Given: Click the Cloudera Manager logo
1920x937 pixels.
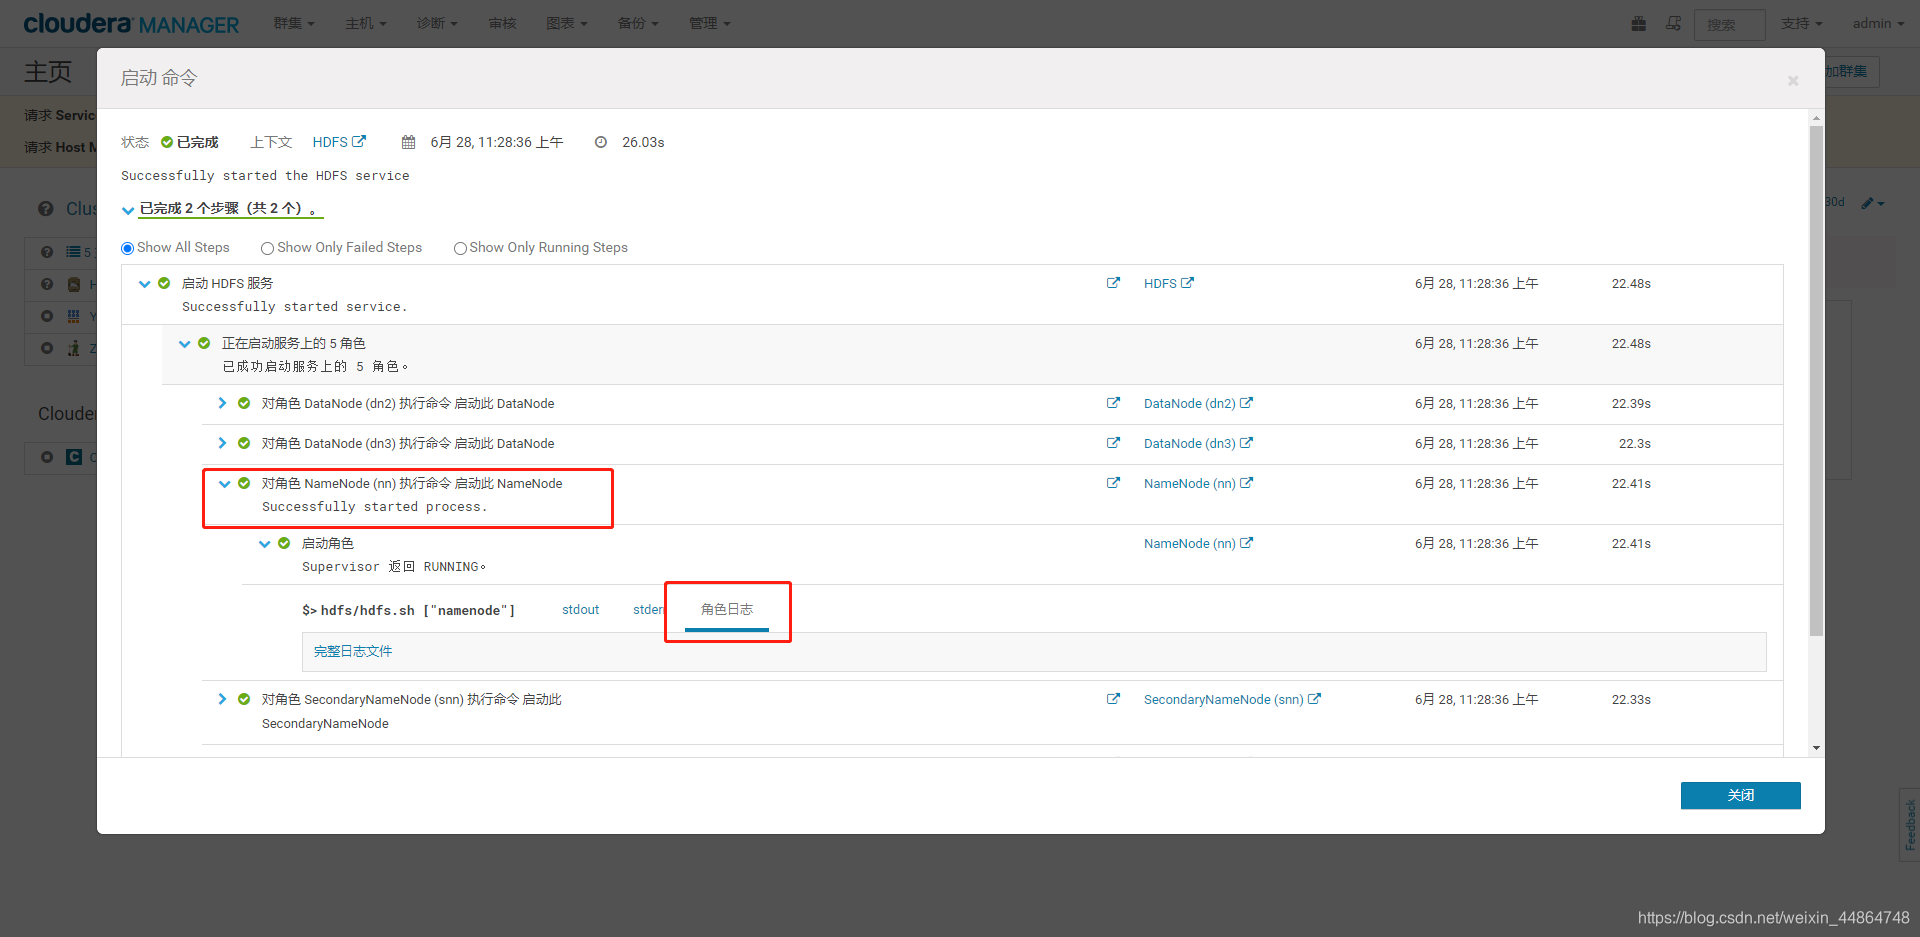Looking at the screenshot, I should (x=131, y=23).
